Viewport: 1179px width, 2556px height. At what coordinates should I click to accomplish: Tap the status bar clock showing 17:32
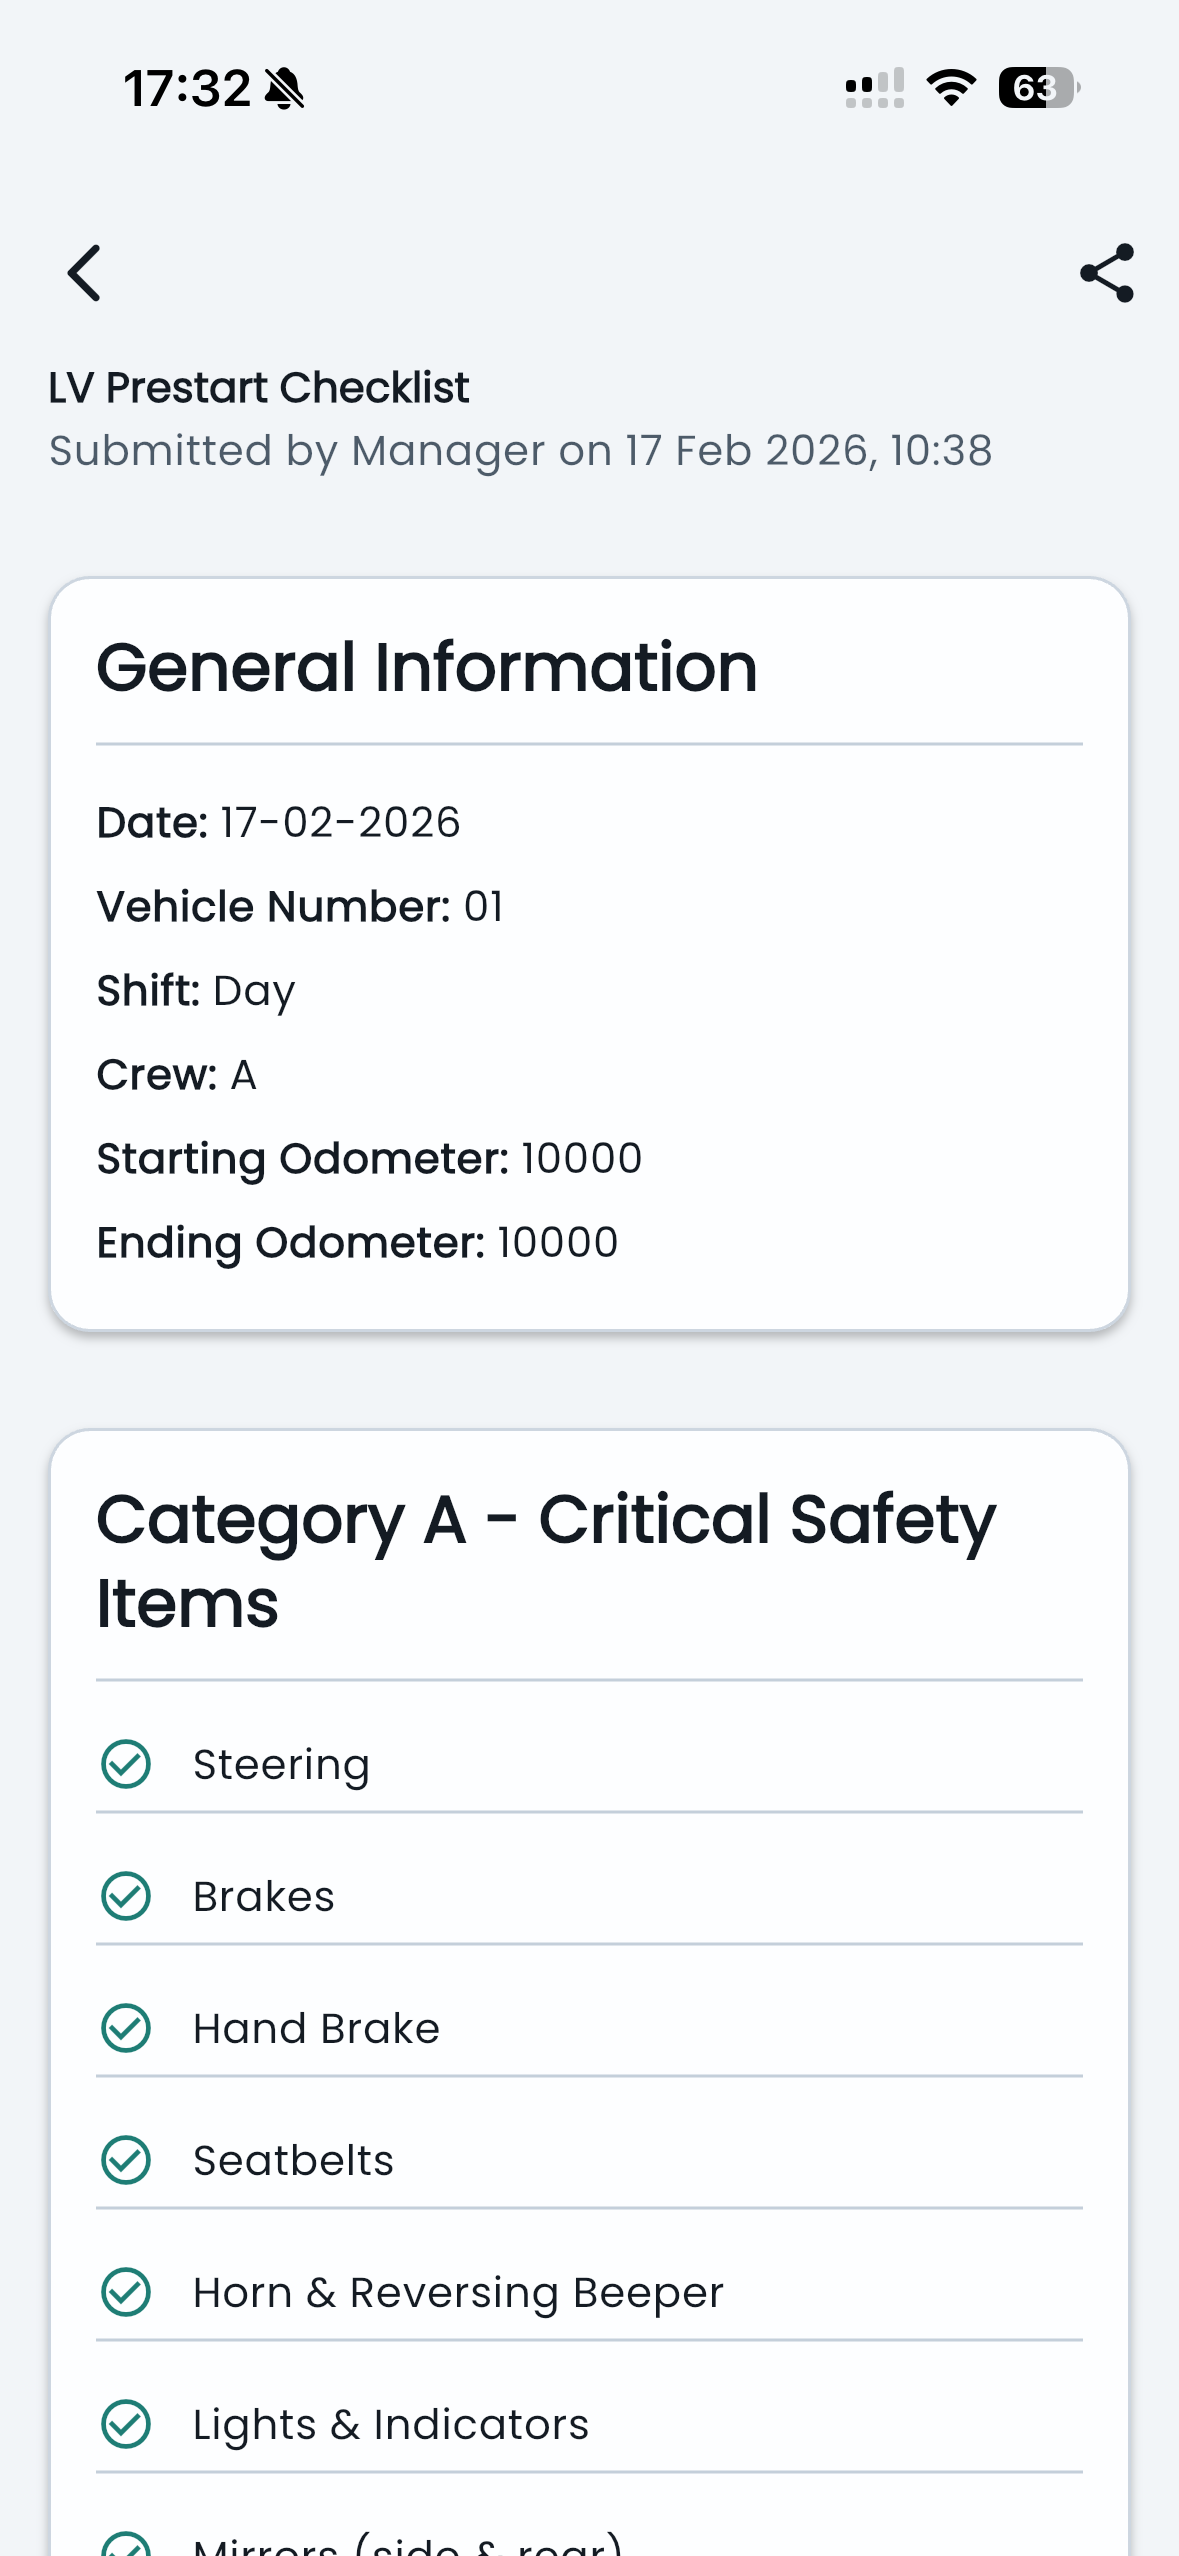[187, 89]
